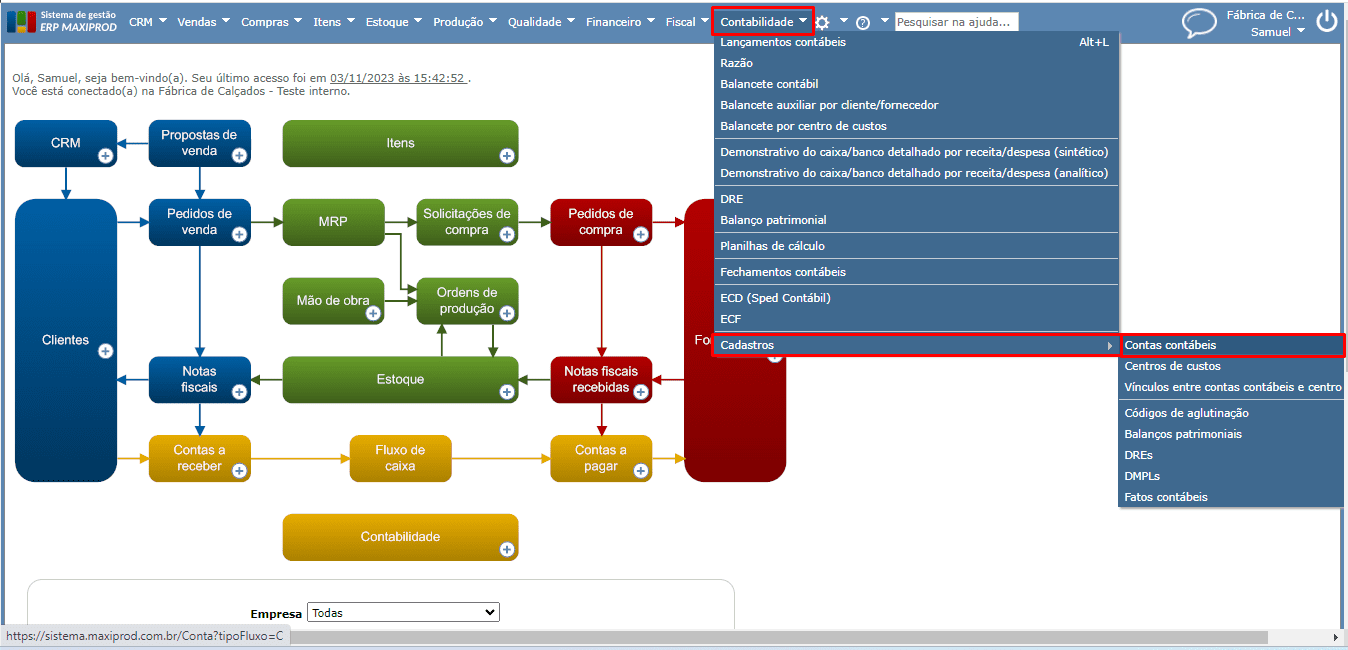Click plus icon on Itens block

point(507,155)
